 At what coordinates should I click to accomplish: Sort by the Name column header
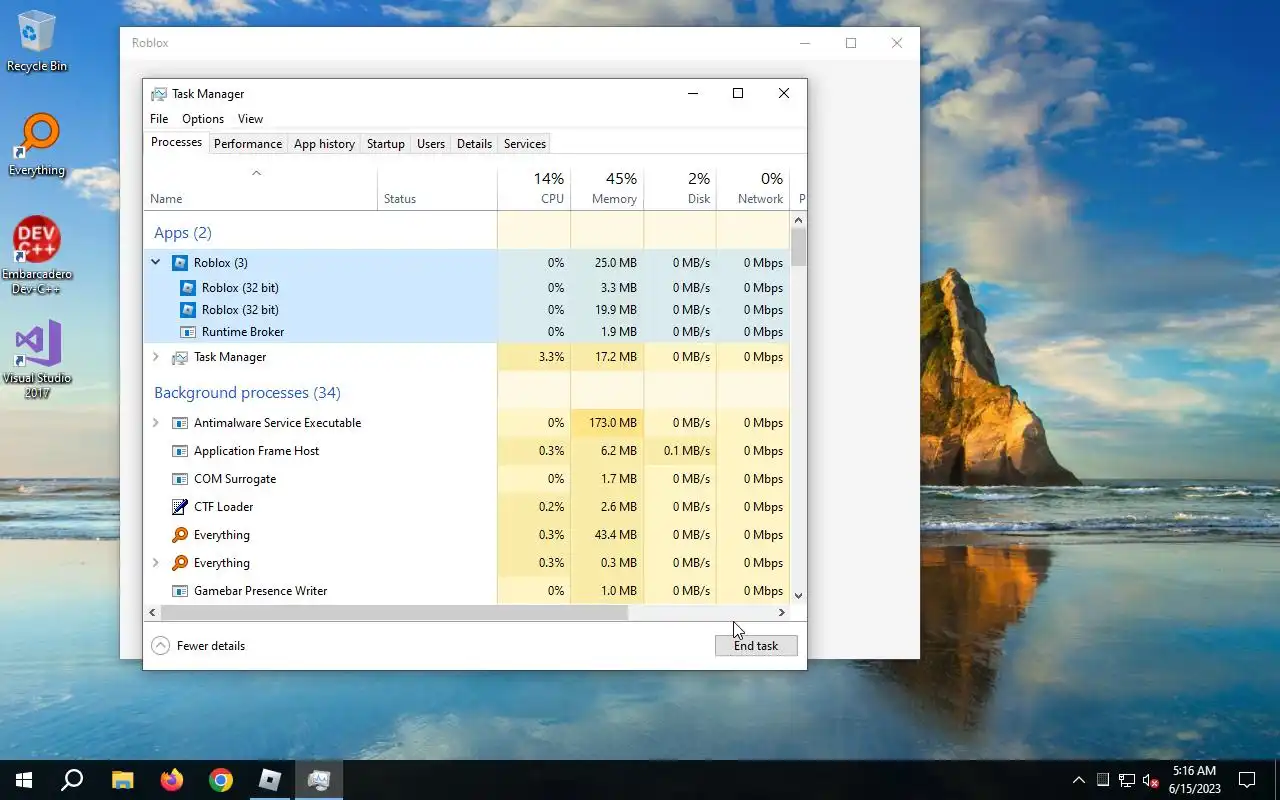(x=261, y=188)
